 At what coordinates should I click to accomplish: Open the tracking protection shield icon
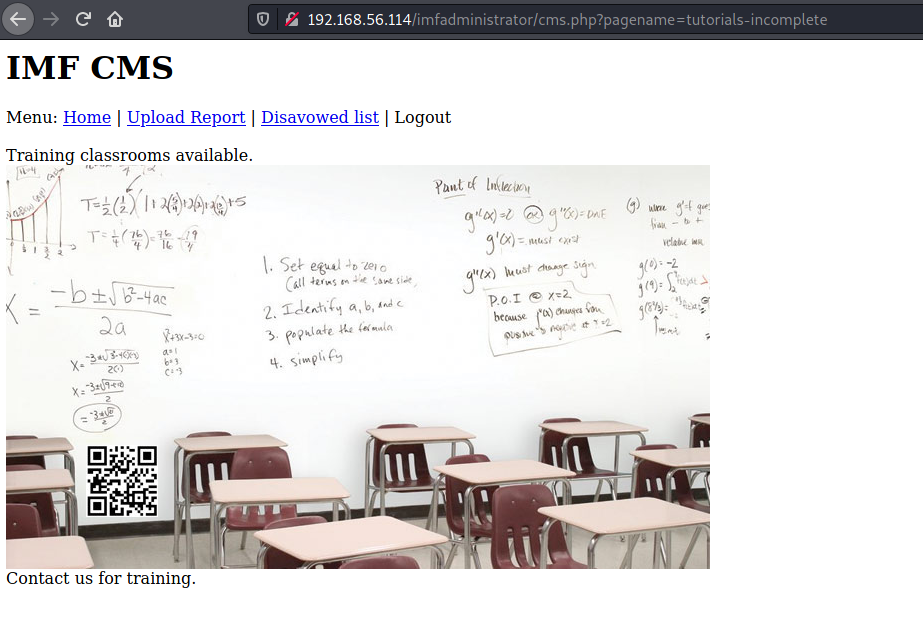coord(263,19)
